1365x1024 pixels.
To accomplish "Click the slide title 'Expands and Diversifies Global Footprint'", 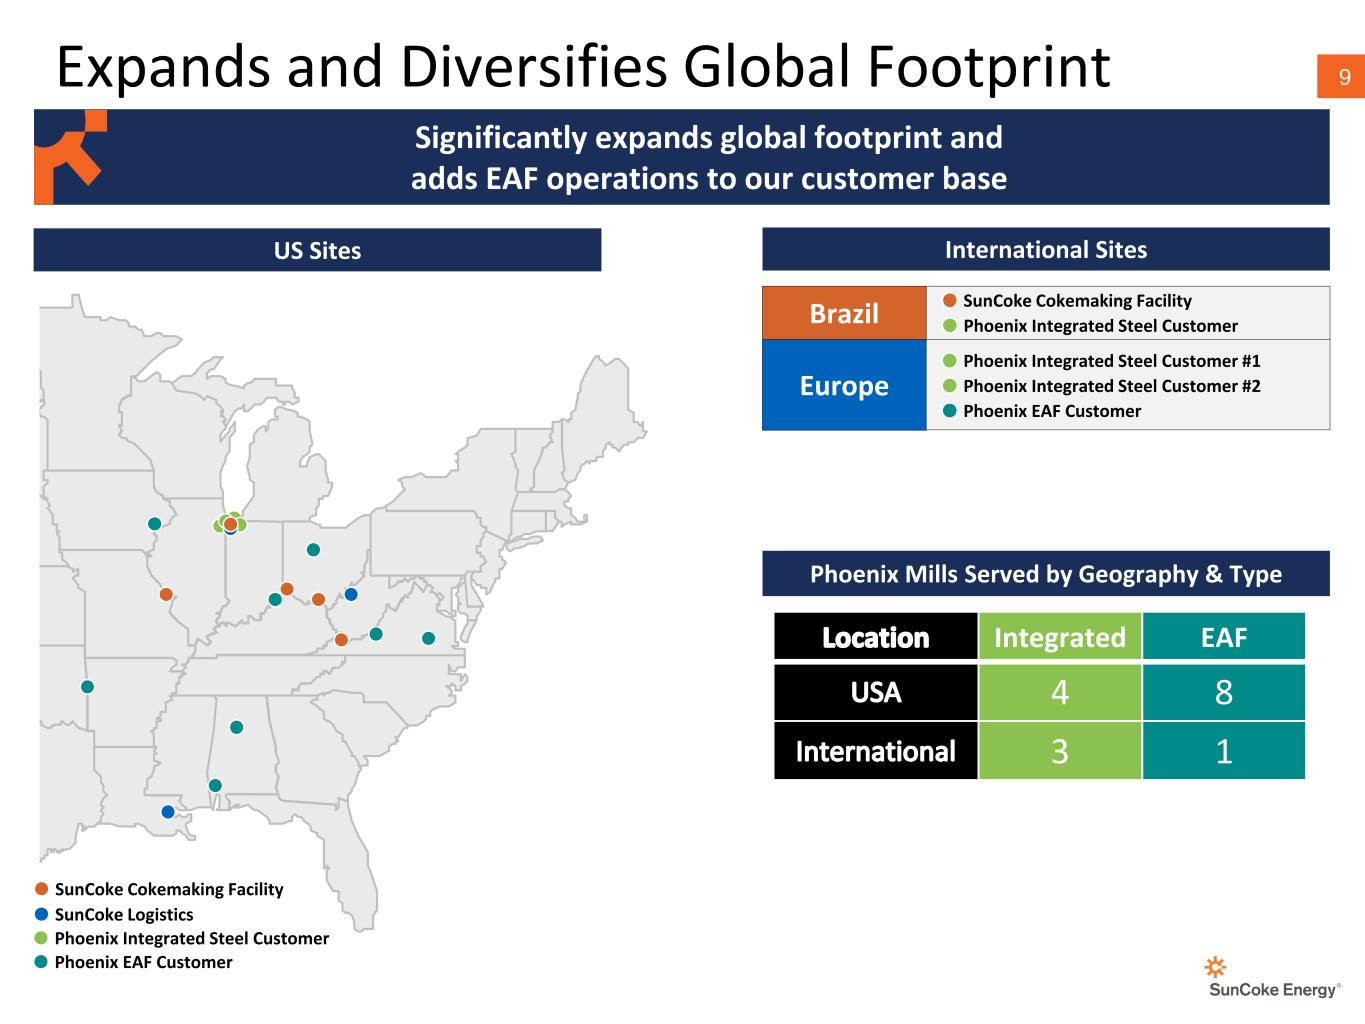I will click(583, 66).
